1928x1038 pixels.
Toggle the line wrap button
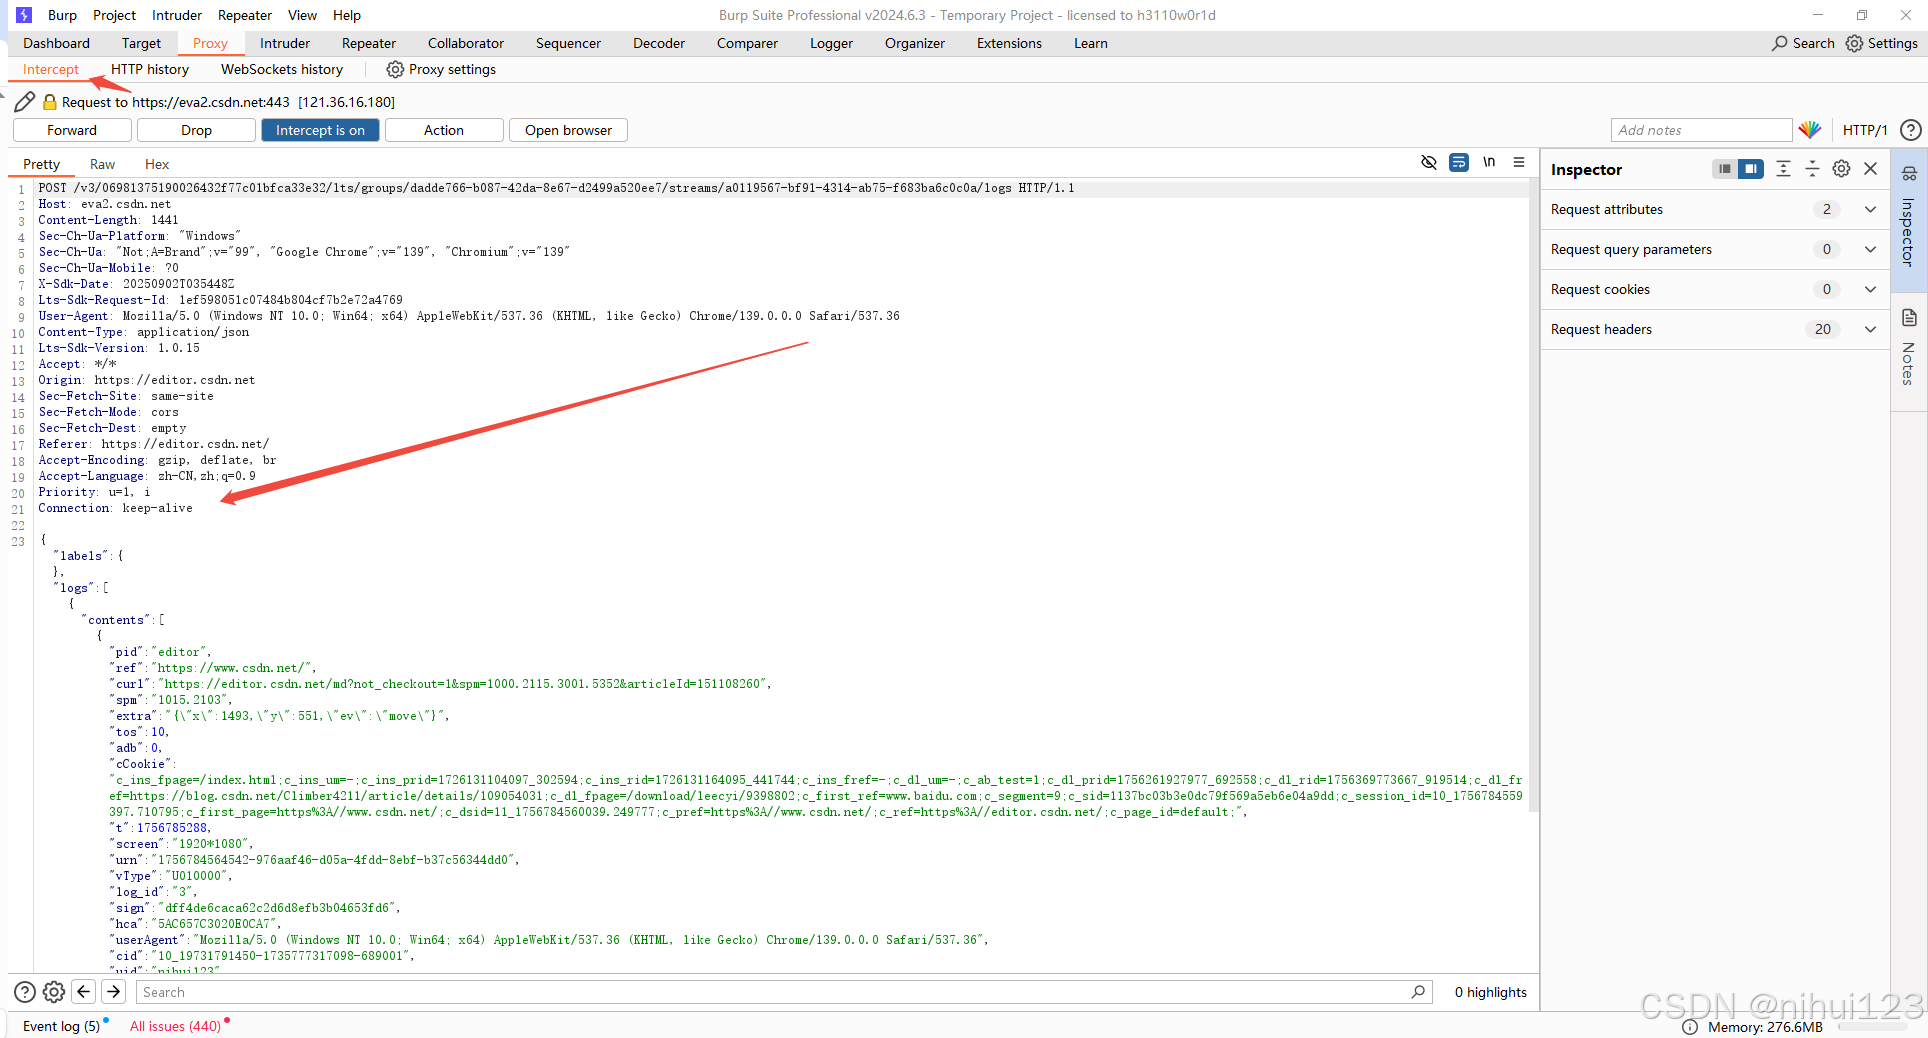click(x=1459, y=162)
